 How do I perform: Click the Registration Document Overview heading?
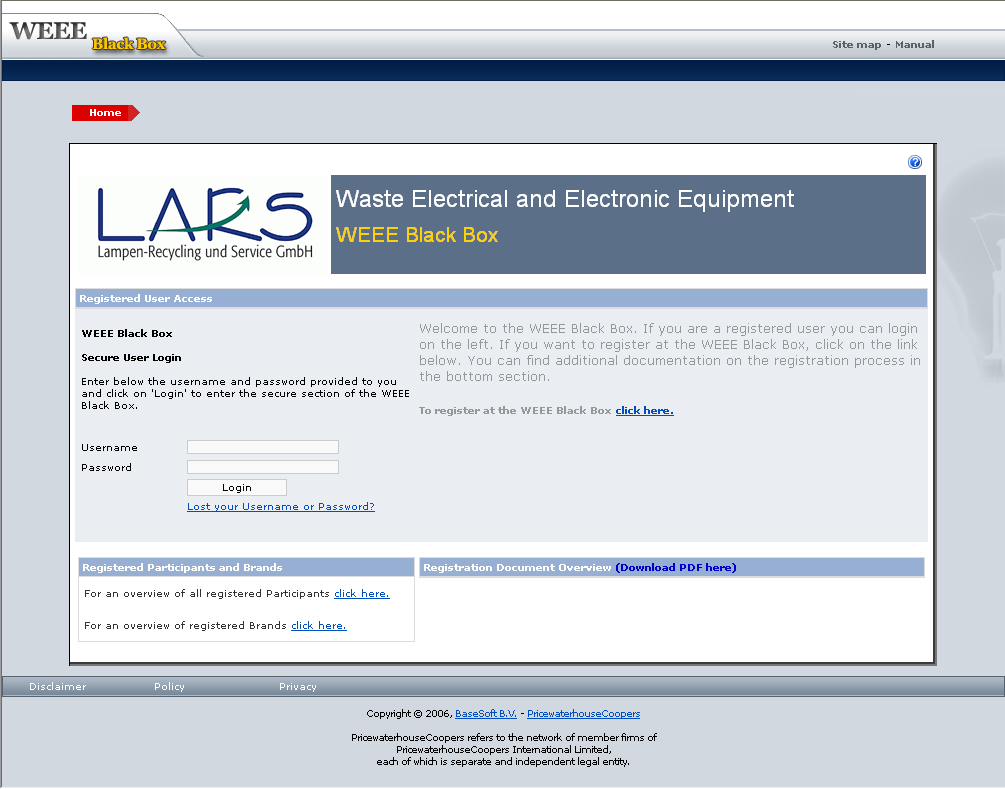point(517,567)
